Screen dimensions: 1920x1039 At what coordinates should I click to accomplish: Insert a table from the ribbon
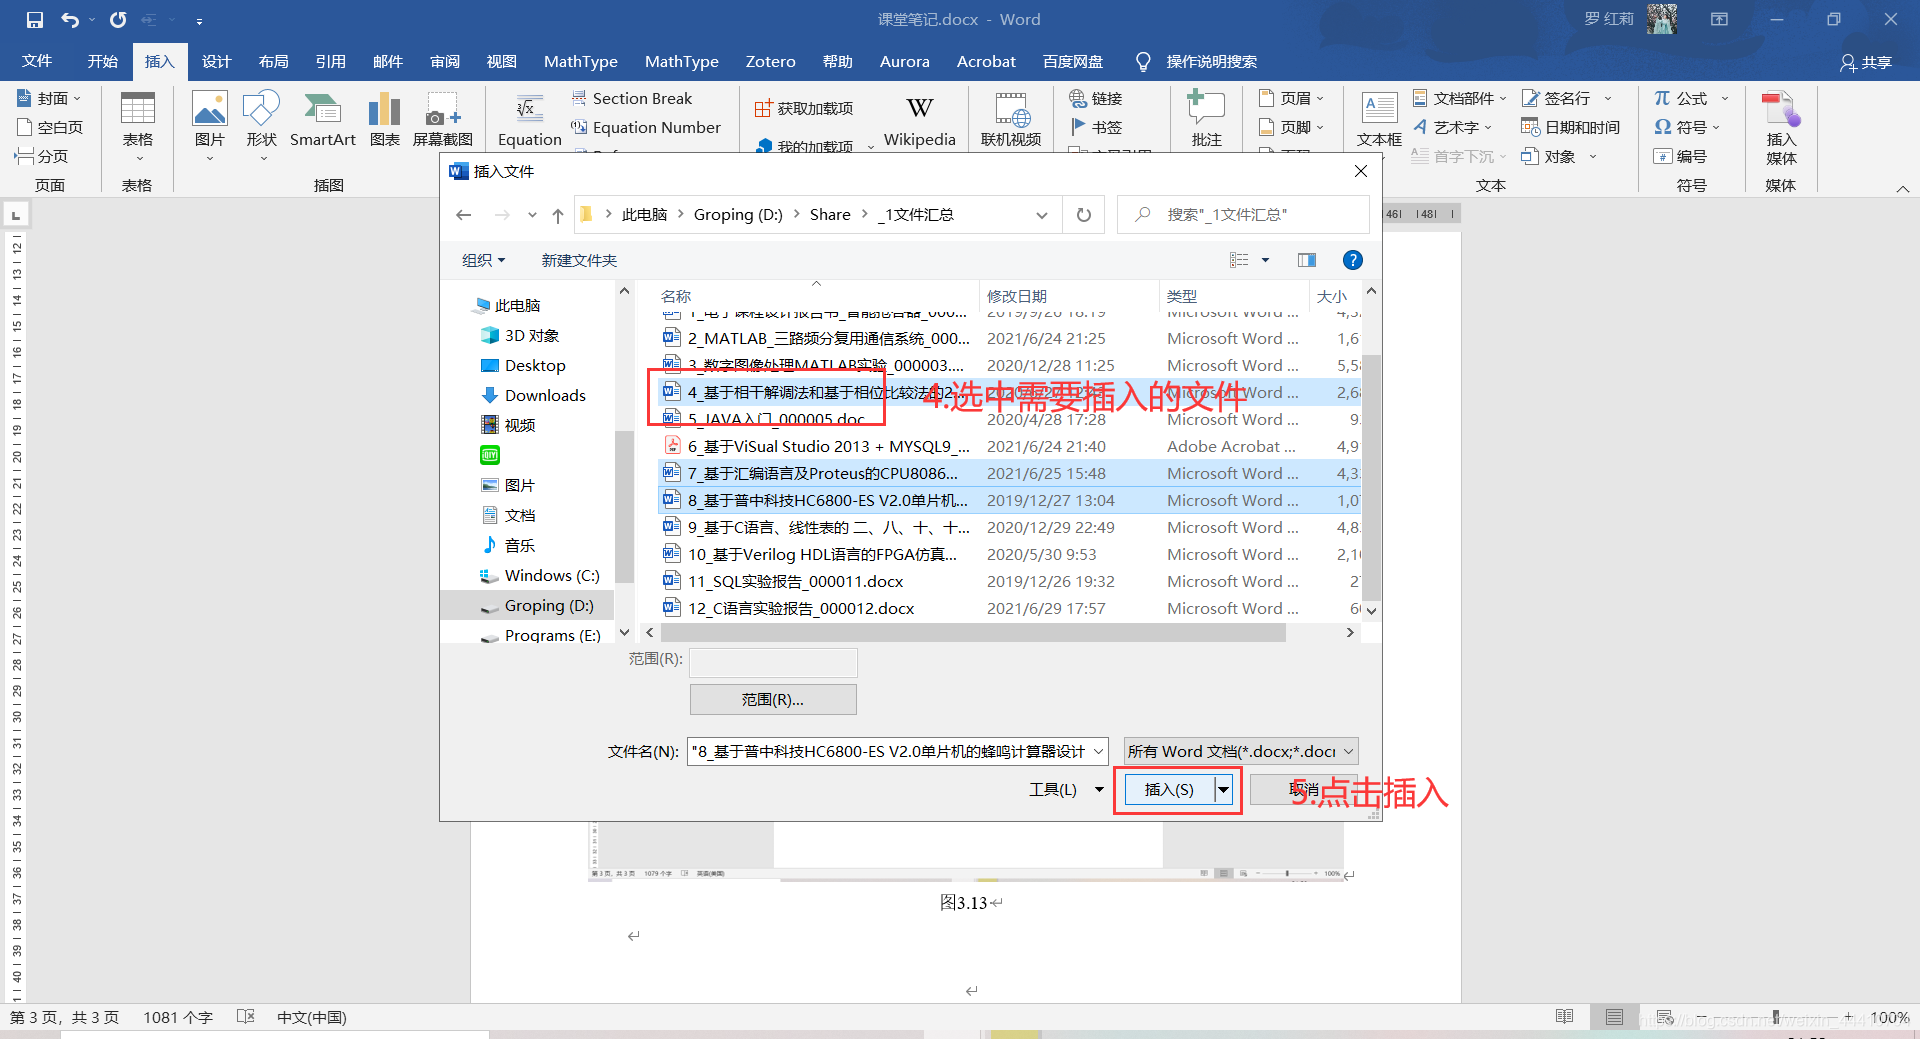pos(138,126)
